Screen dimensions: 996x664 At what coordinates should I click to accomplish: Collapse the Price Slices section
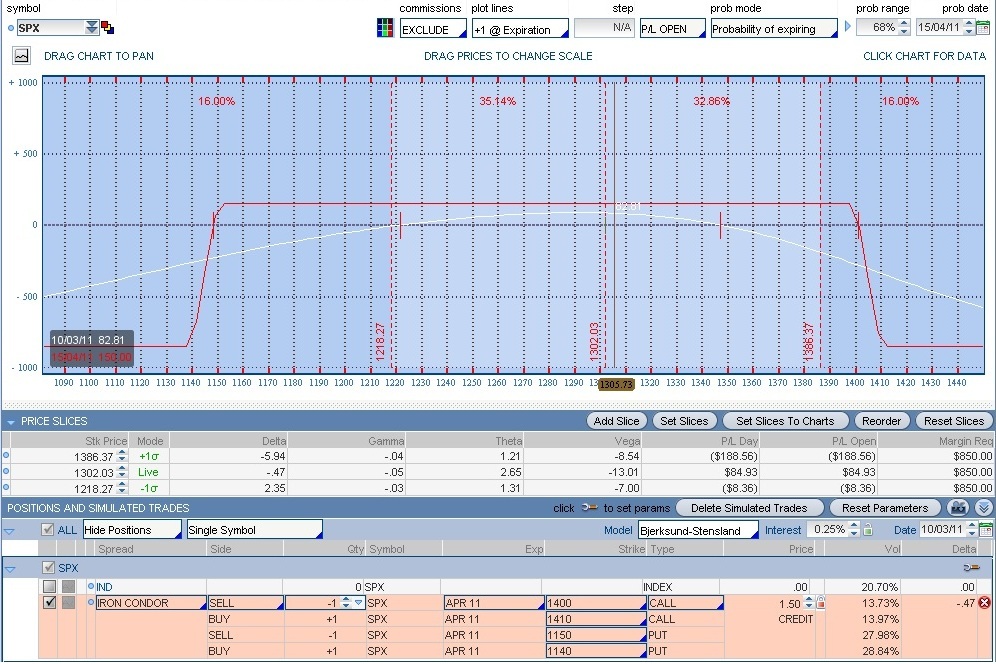coord(12,422)
